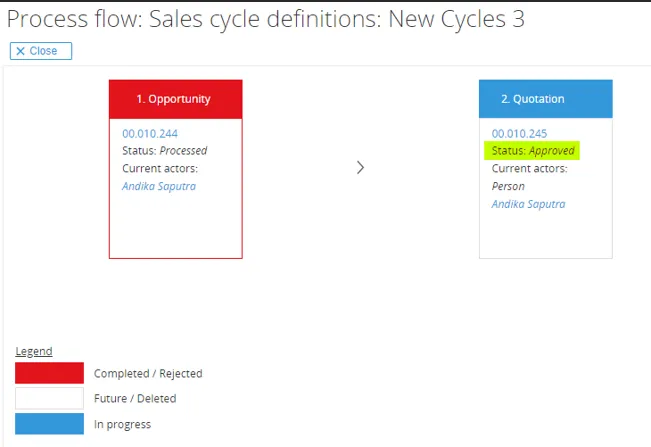
Task: Click the In progress legend label
Action: point(122,424)
